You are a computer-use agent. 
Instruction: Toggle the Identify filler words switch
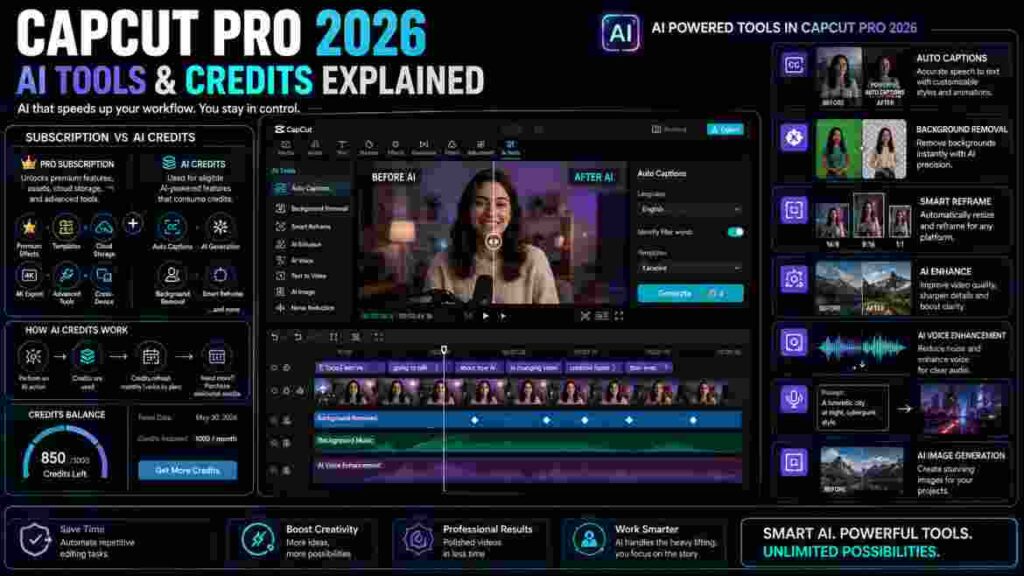(735, 232)
